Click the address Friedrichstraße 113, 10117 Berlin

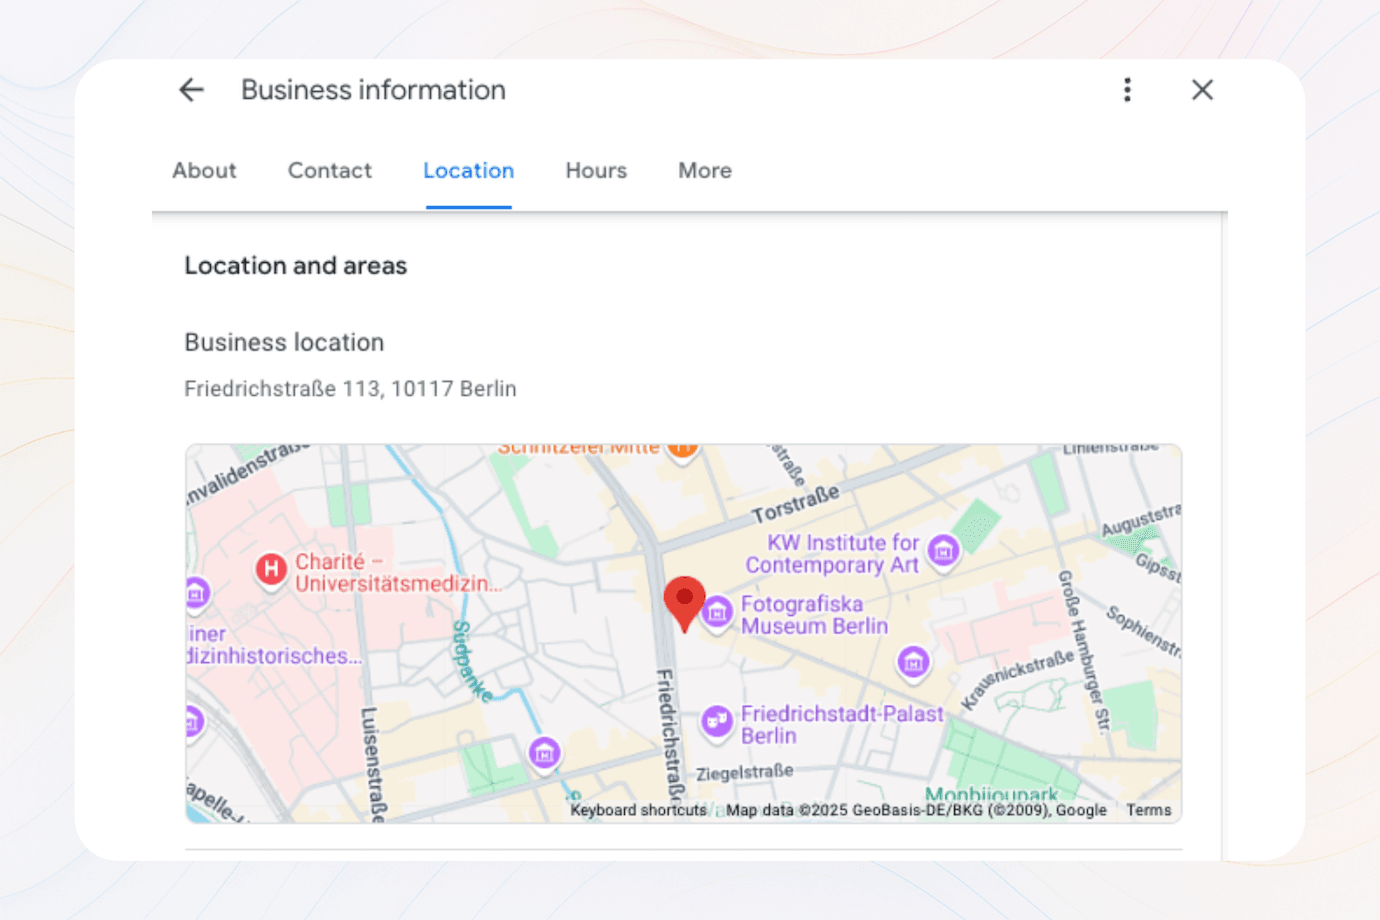coord(350,389)
